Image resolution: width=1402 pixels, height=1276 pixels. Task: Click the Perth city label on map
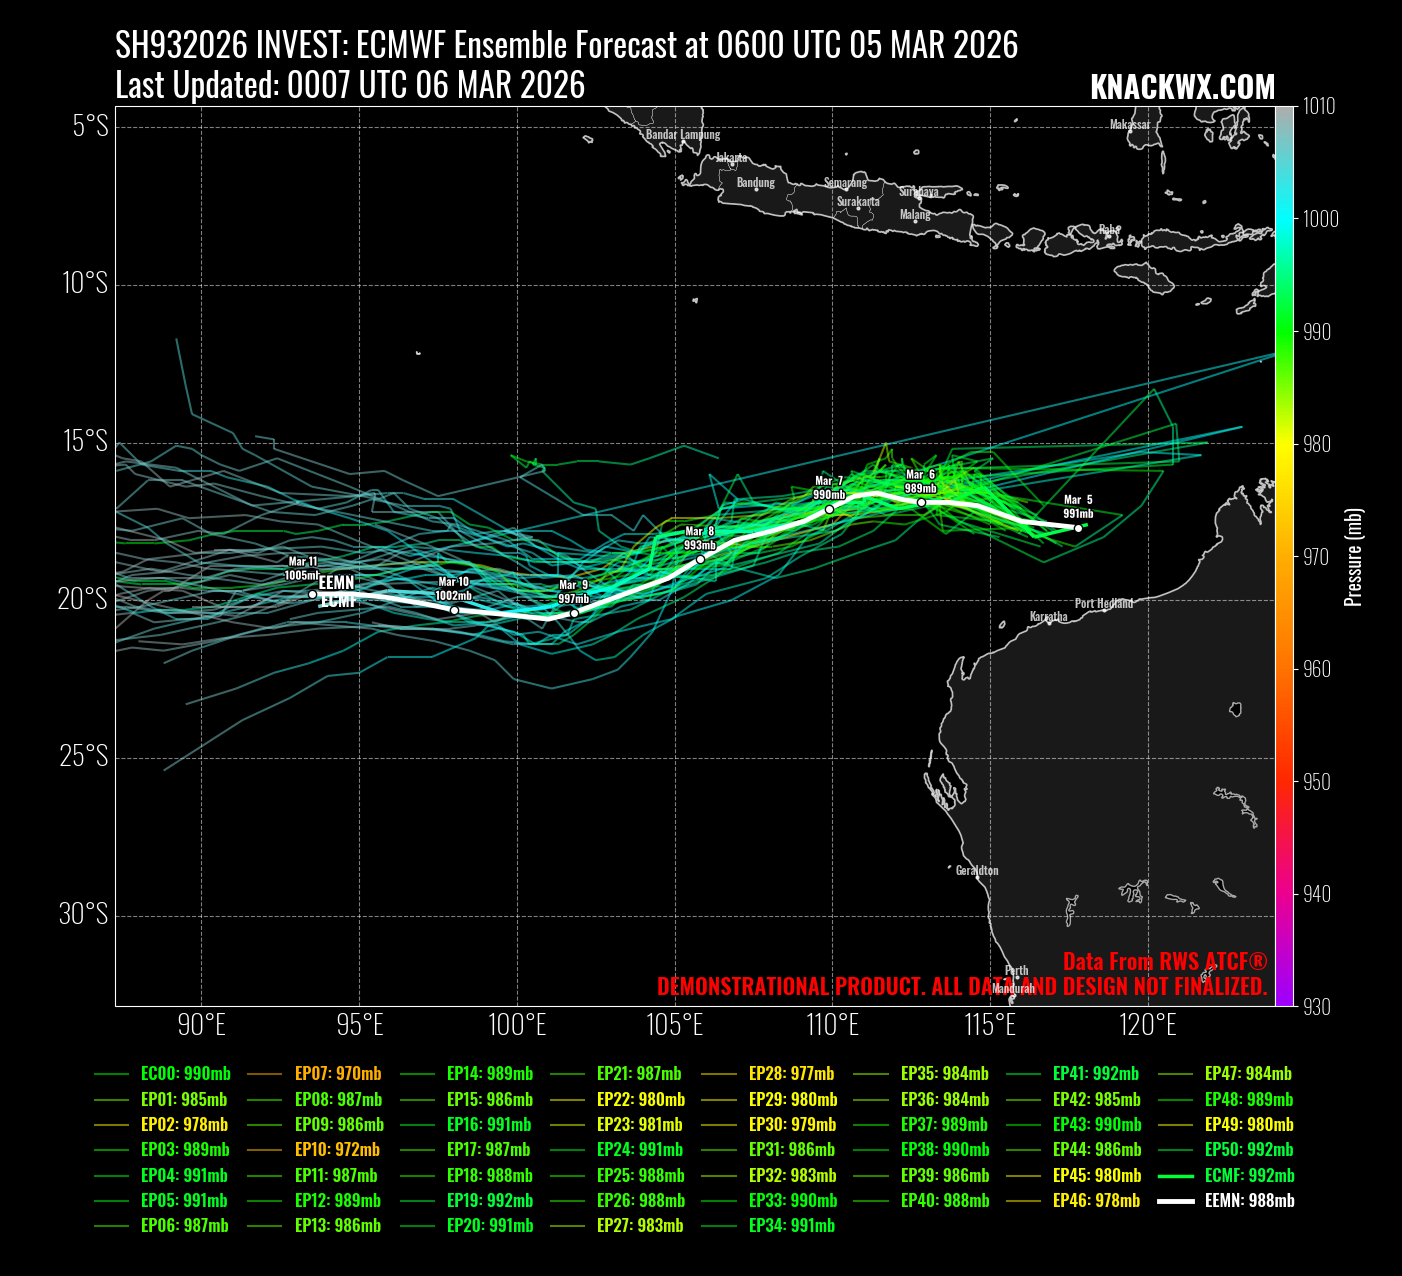[1016, 970]
